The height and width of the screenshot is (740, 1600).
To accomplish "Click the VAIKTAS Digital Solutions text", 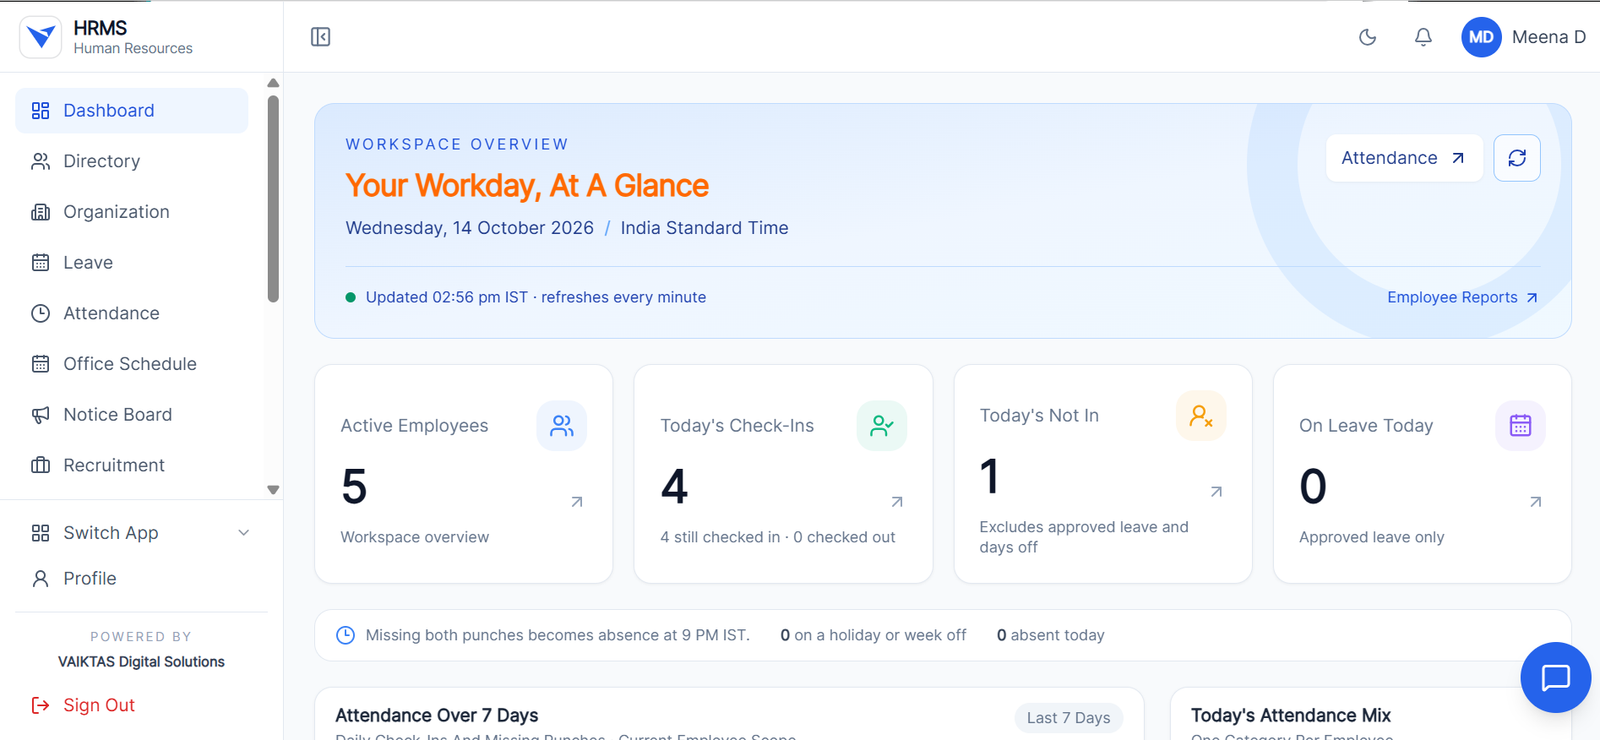I will pos(141,662).
